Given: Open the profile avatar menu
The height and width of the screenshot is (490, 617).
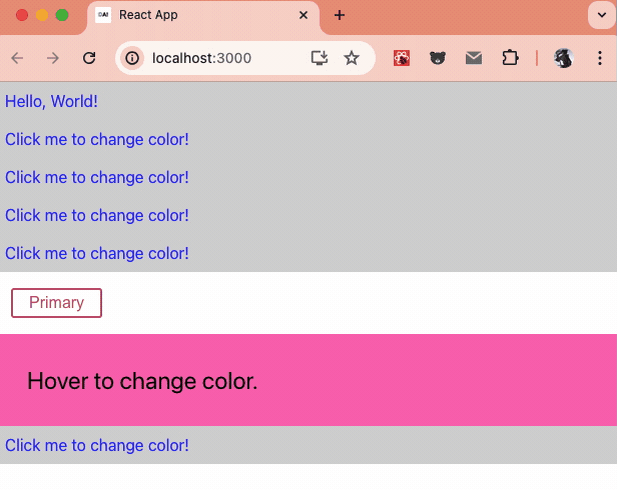Looking at the screenshot, I should click(x=564, y=58).
